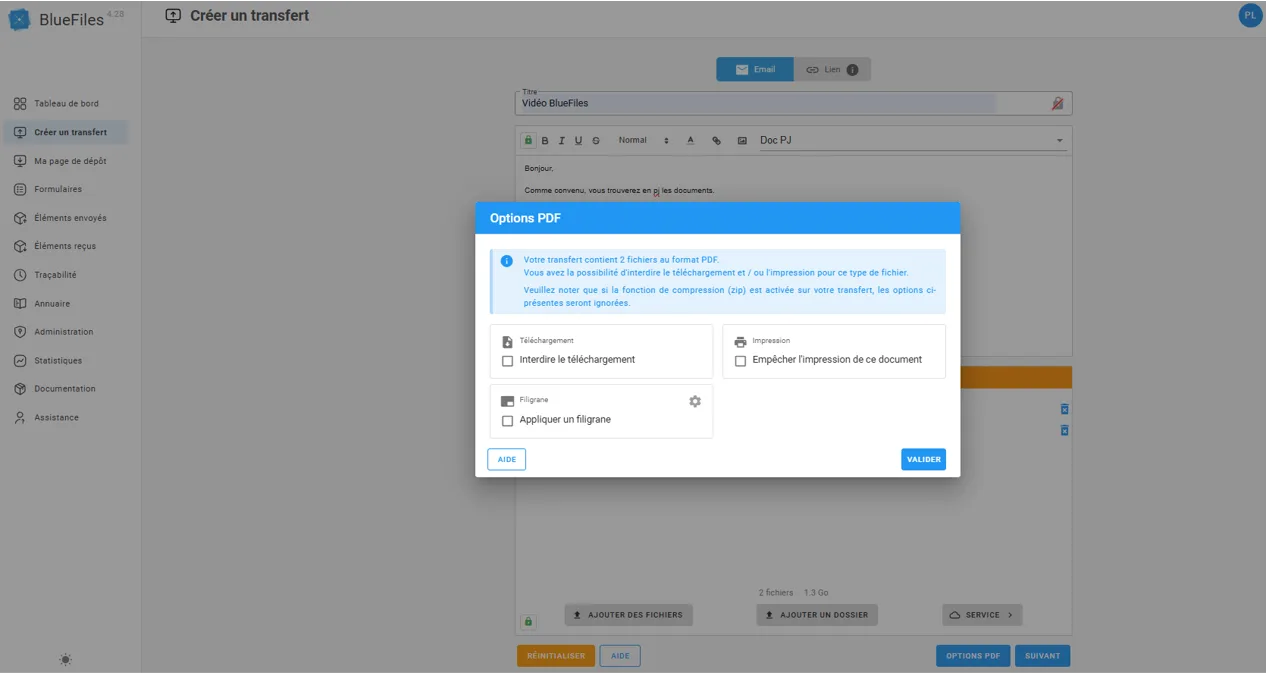Click the info icon next to Lien
Image resolution: width=1266 pixels, height=673 pixels.
pos(852,70)
